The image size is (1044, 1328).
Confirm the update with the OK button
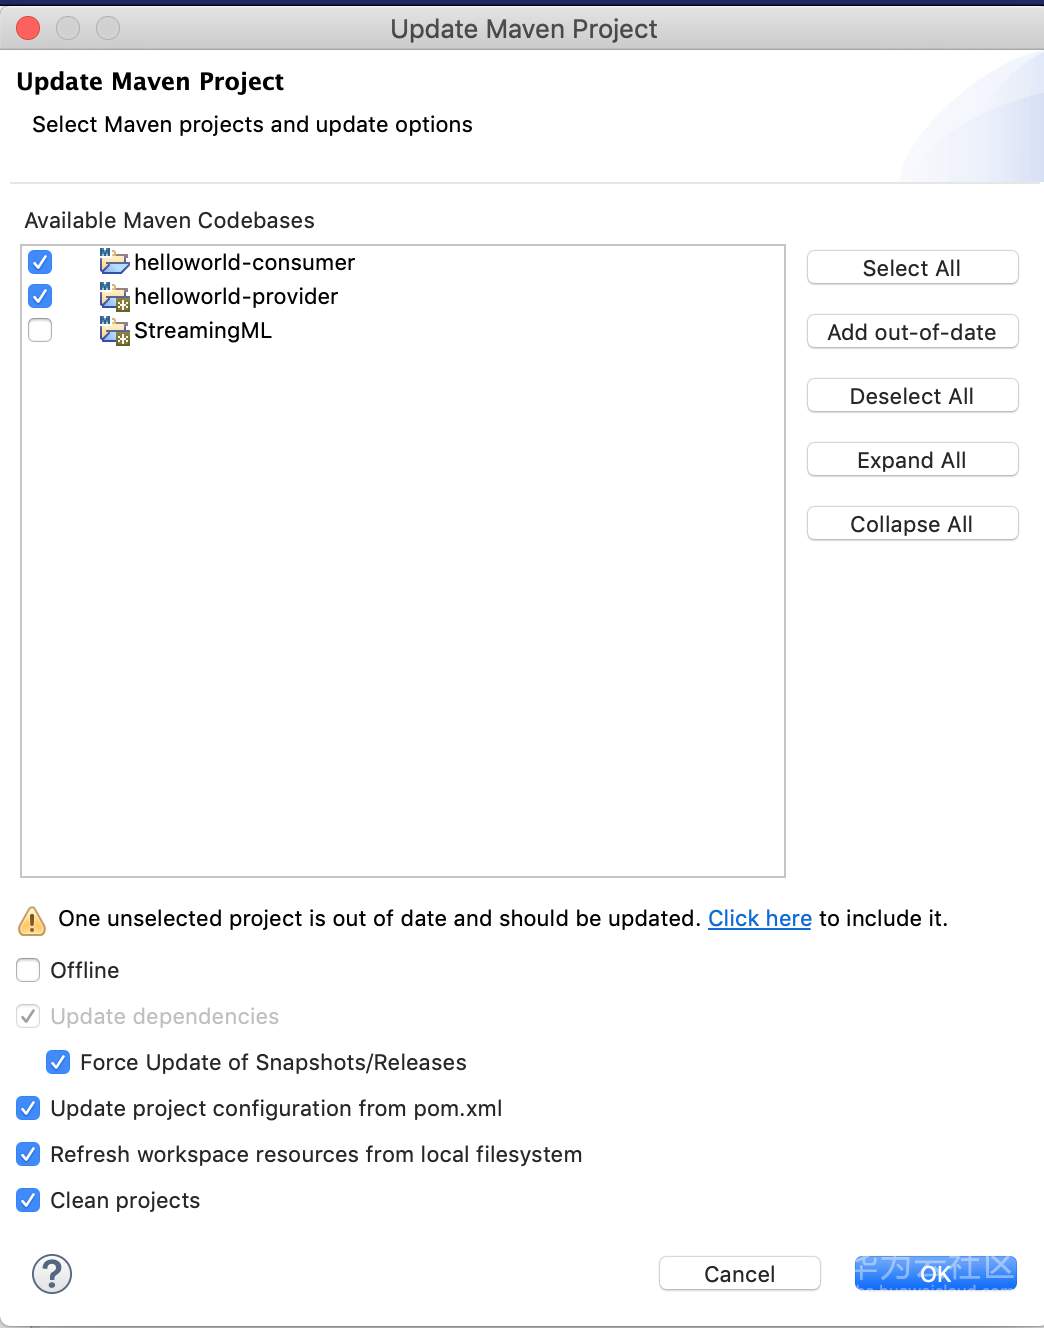[x=935, y=1273]
